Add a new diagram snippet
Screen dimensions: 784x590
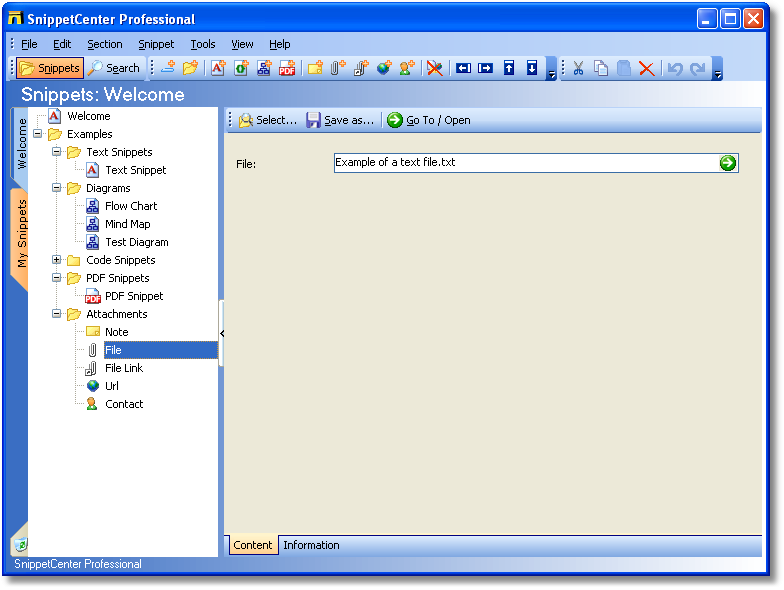tap(264, 68)
